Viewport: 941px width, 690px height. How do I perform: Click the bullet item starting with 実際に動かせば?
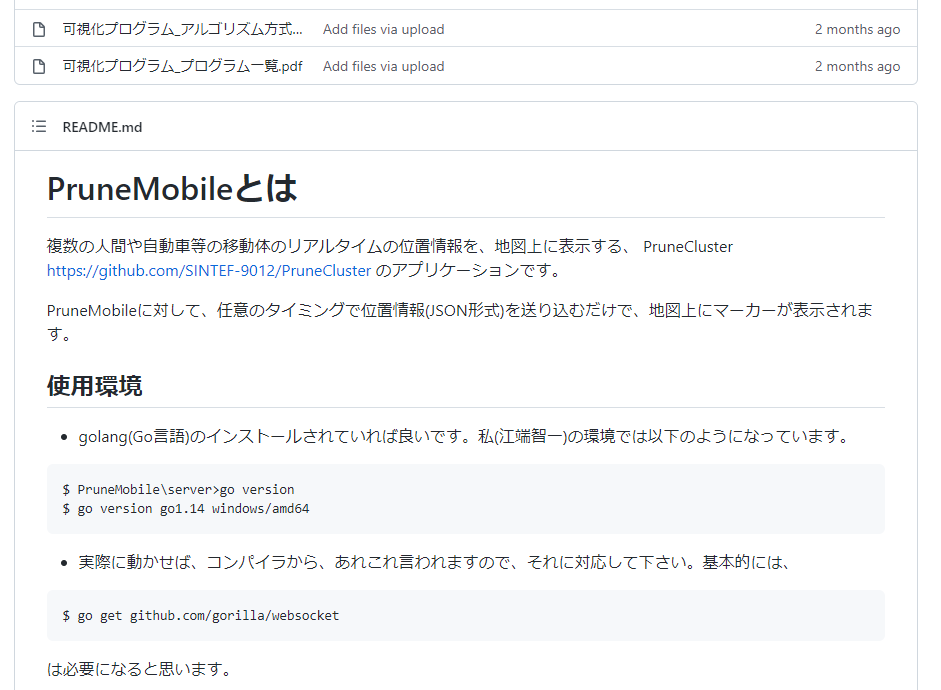(435, 562)
